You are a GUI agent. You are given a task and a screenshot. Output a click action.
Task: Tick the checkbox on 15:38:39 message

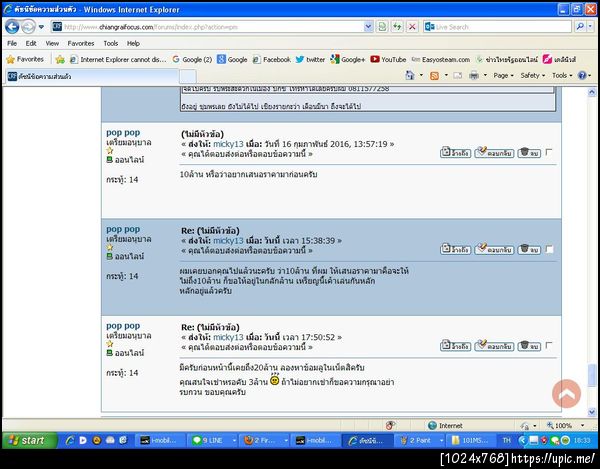[x=549, y=249]
